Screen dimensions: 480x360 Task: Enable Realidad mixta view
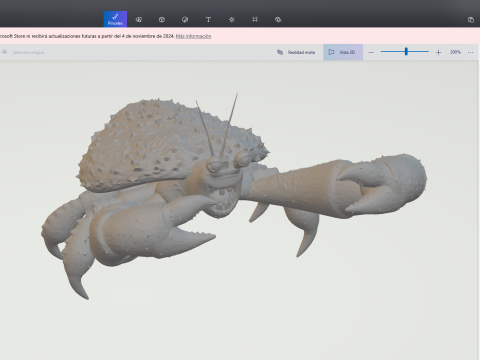(x=296, y=52)
